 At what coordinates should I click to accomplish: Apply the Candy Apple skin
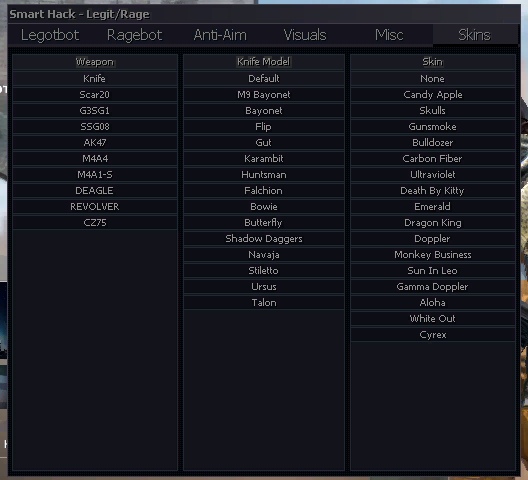coord(433,95)
